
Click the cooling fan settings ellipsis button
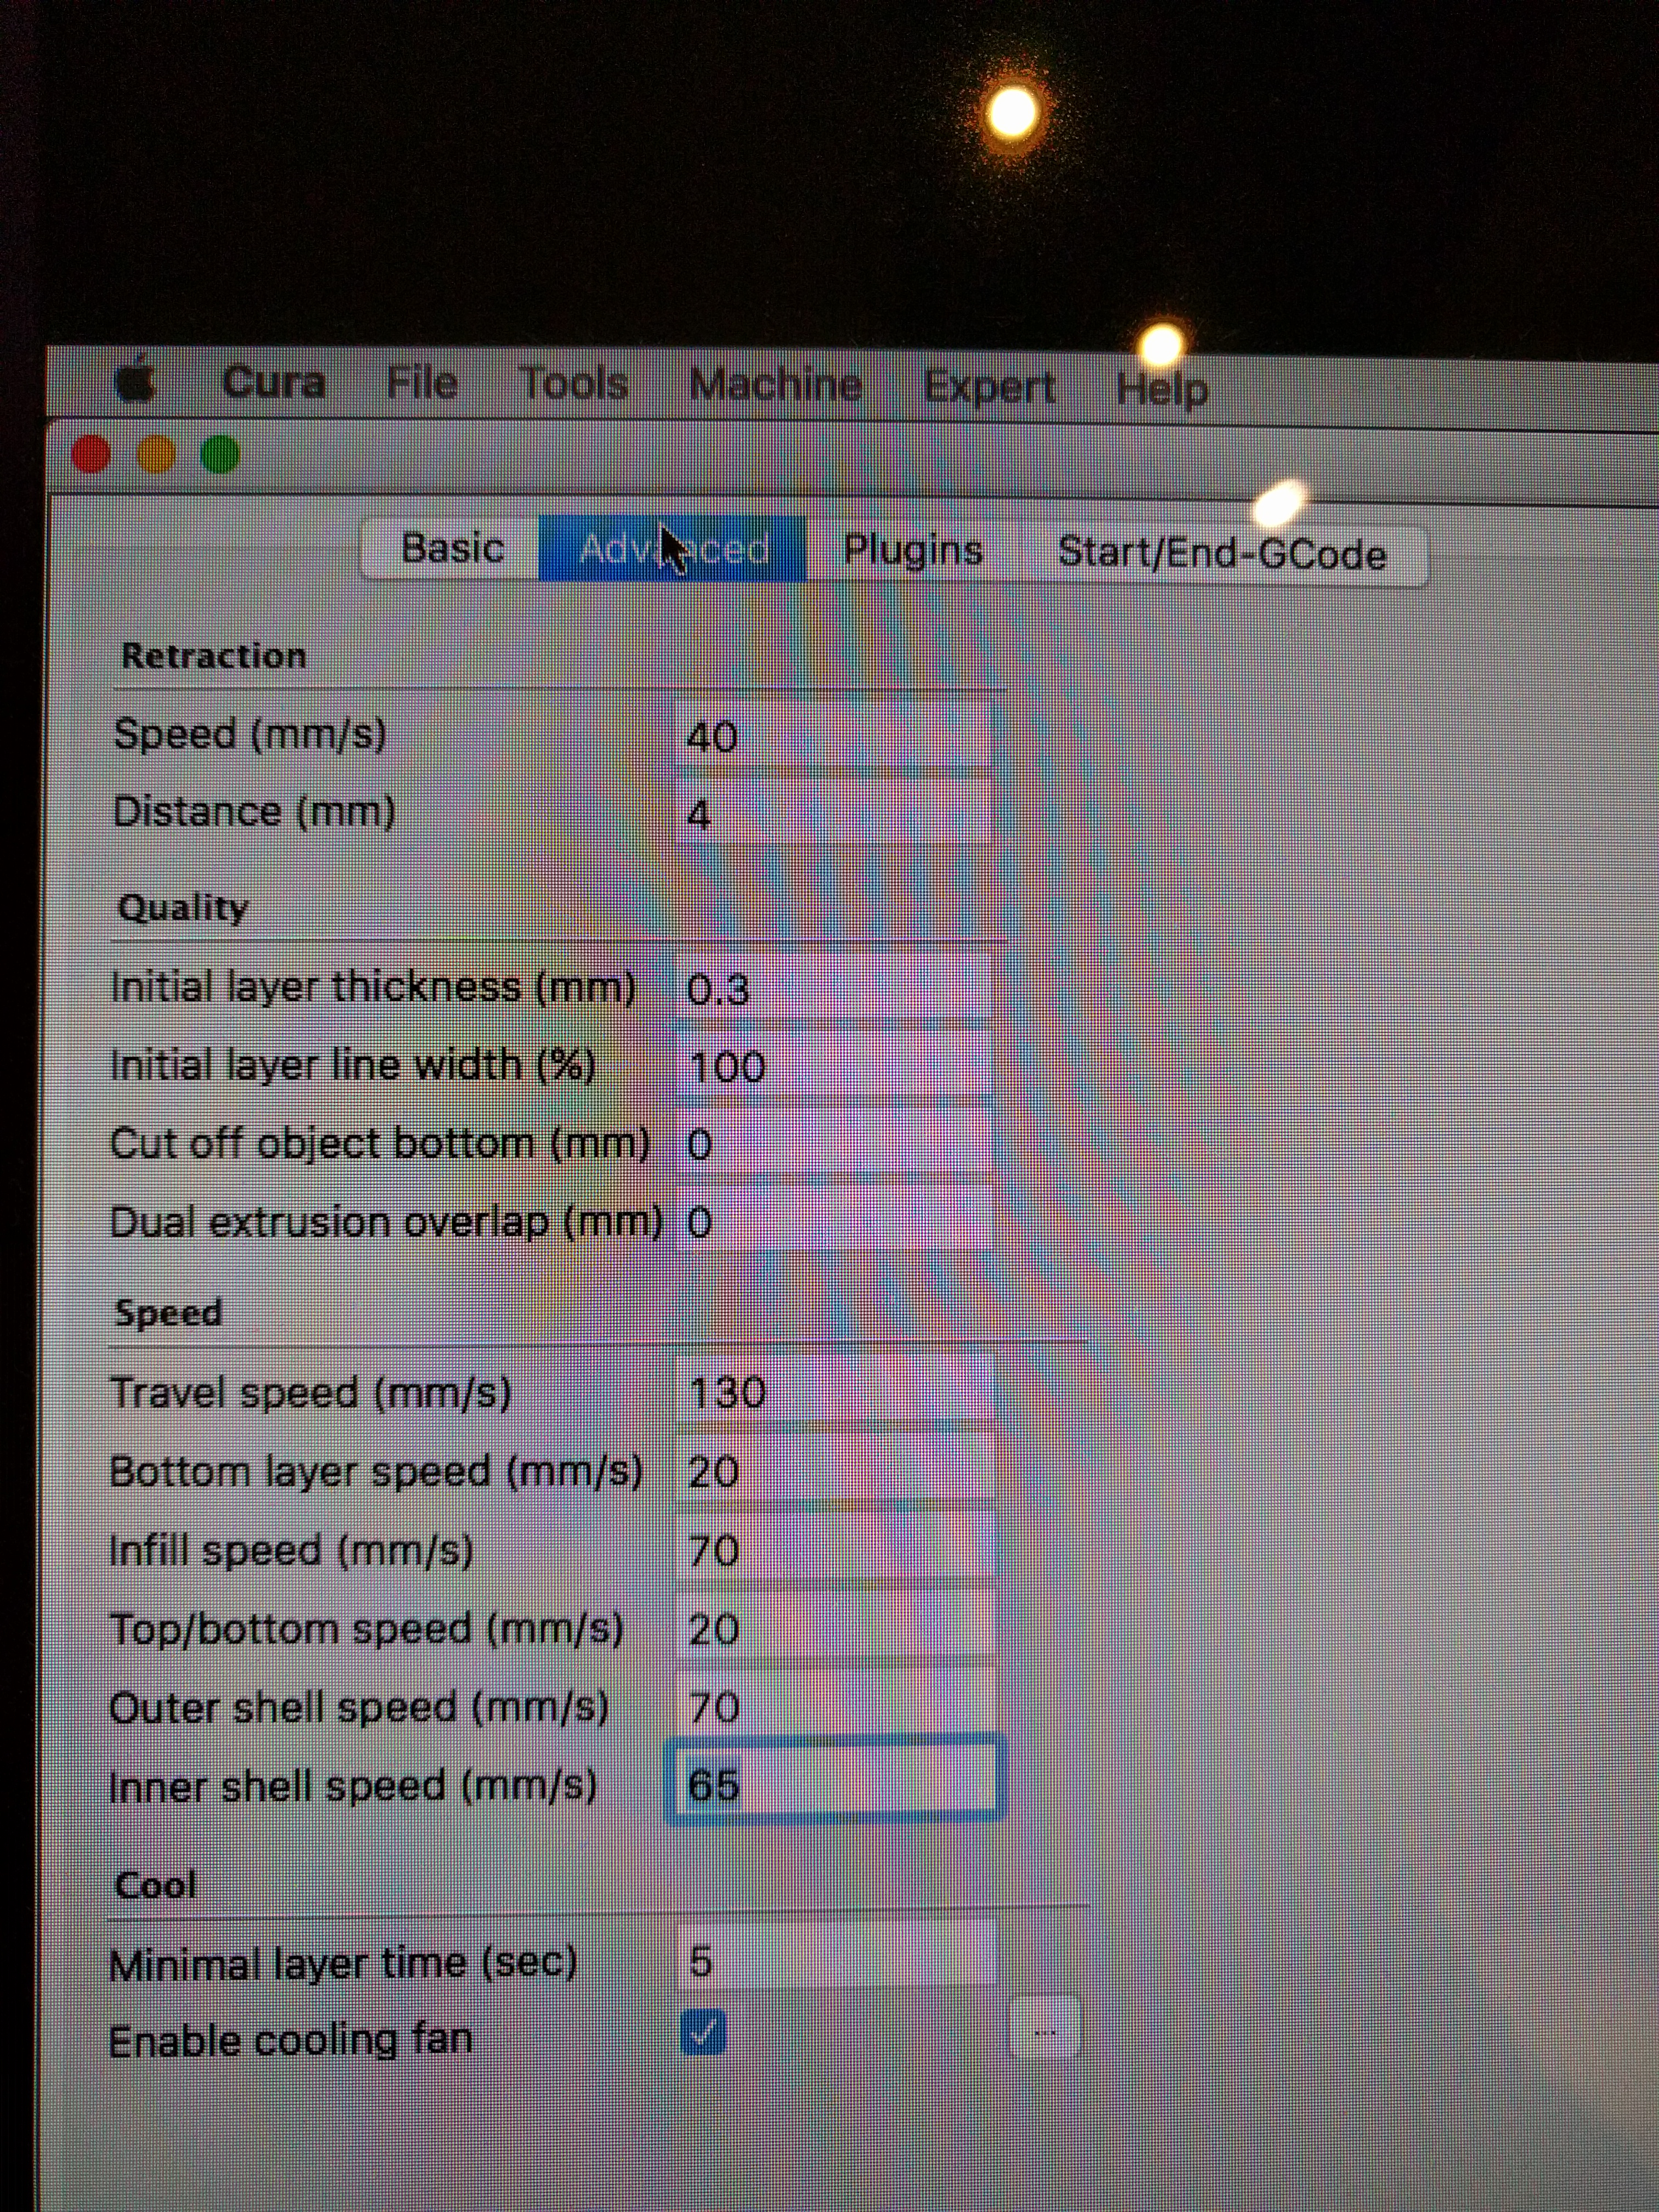tap(1045, 2031)
